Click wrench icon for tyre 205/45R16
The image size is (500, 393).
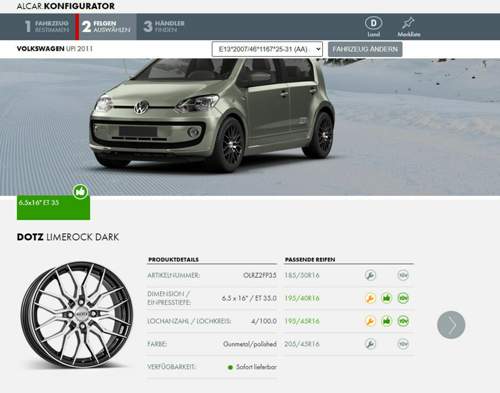(x=370, y=344)
